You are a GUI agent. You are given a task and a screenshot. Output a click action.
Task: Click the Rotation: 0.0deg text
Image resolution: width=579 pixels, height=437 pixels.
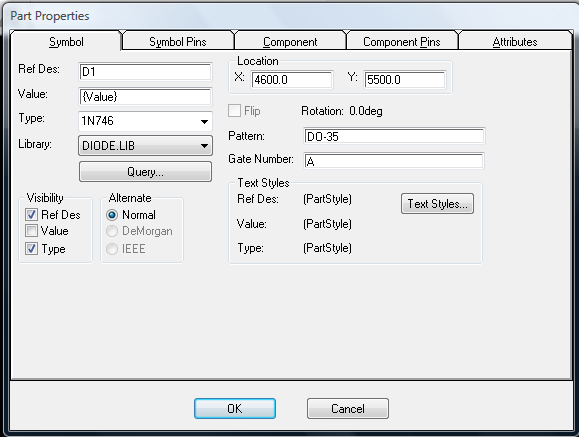point(342,111)
